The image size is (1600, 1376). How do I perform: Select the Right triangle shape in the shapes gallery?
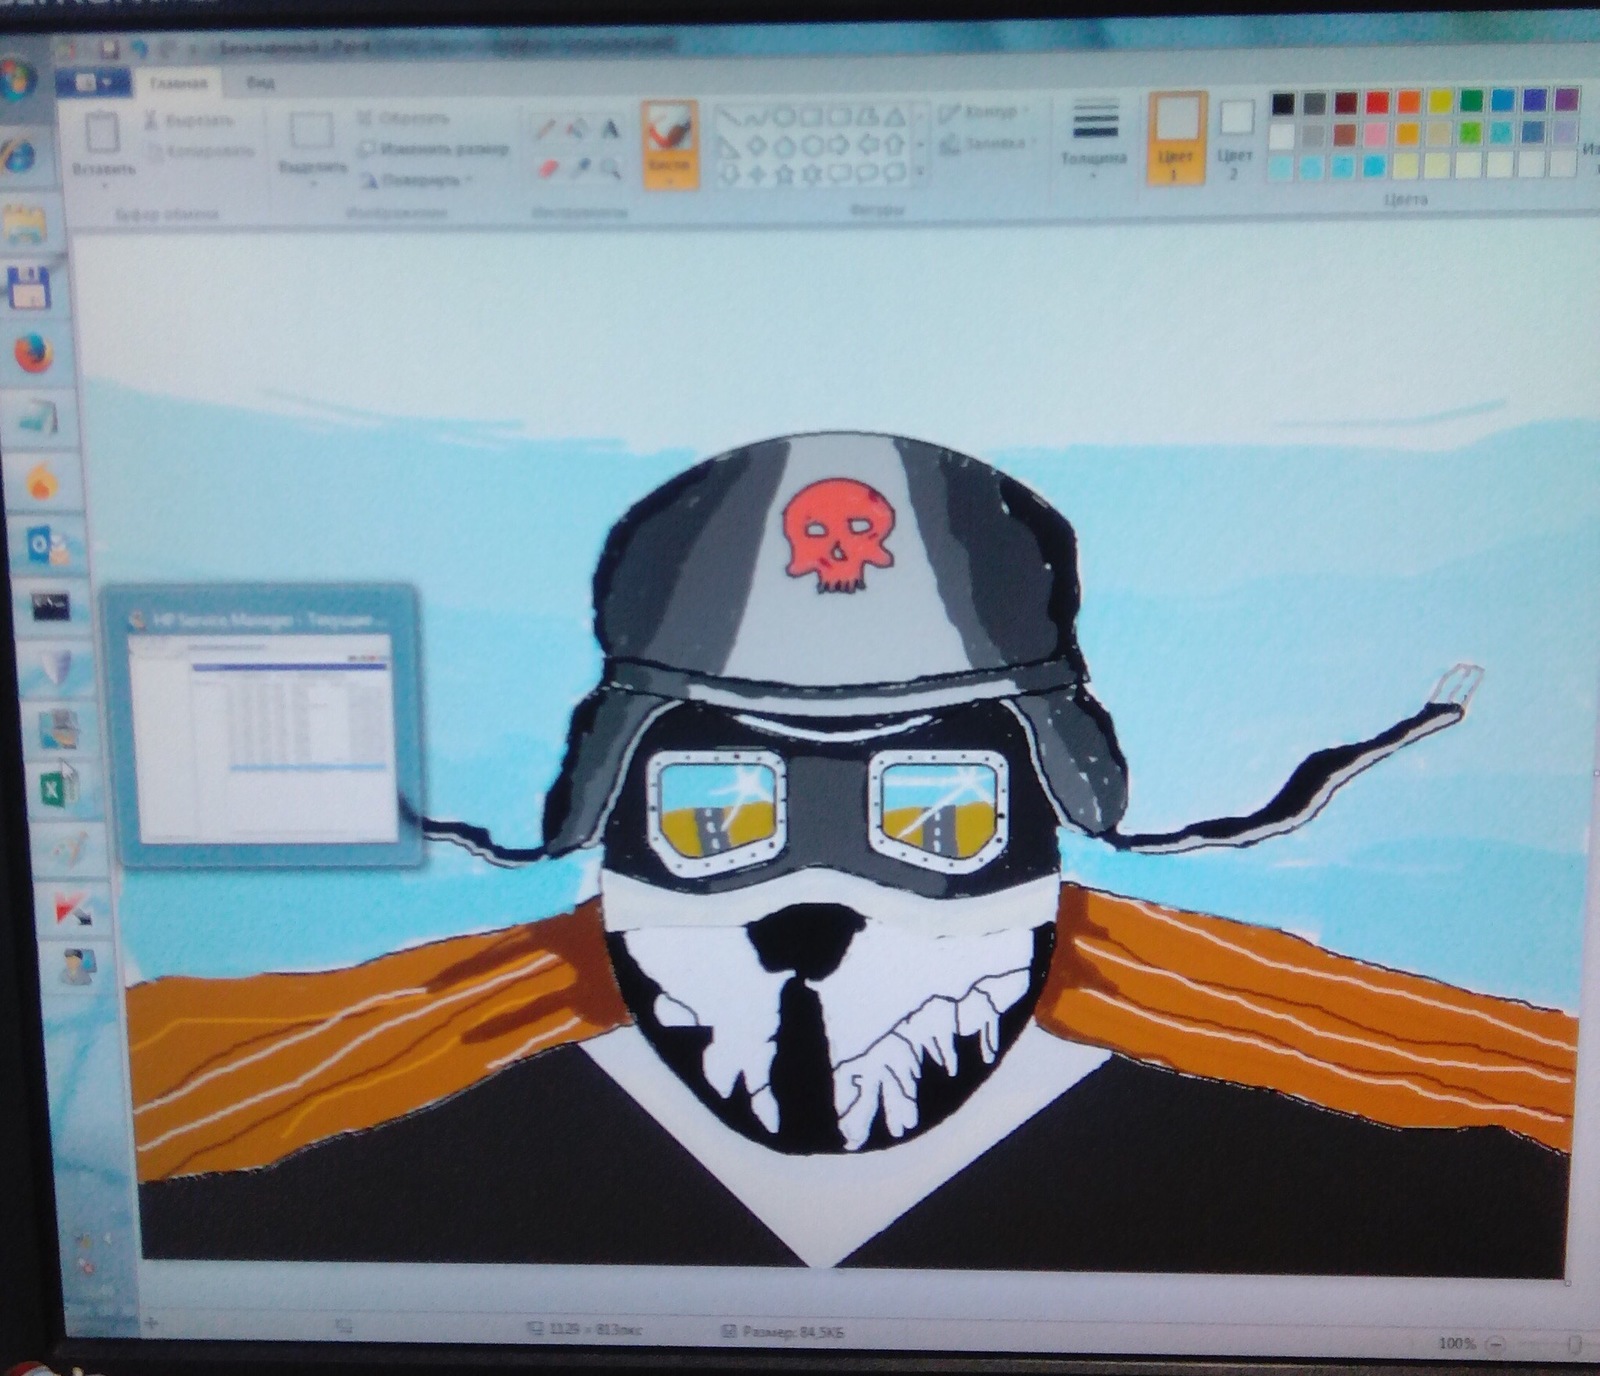[x=729, y=147]
